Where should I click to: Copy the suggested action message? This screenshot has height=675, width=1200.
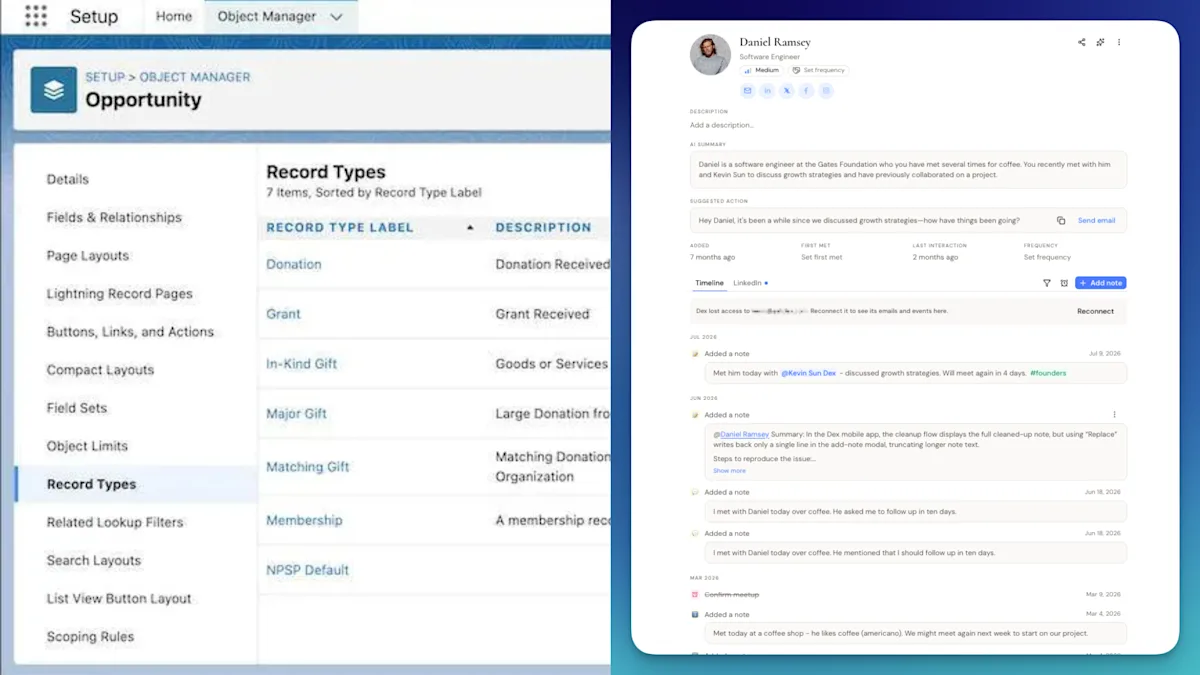click(x=1061, y=220)
